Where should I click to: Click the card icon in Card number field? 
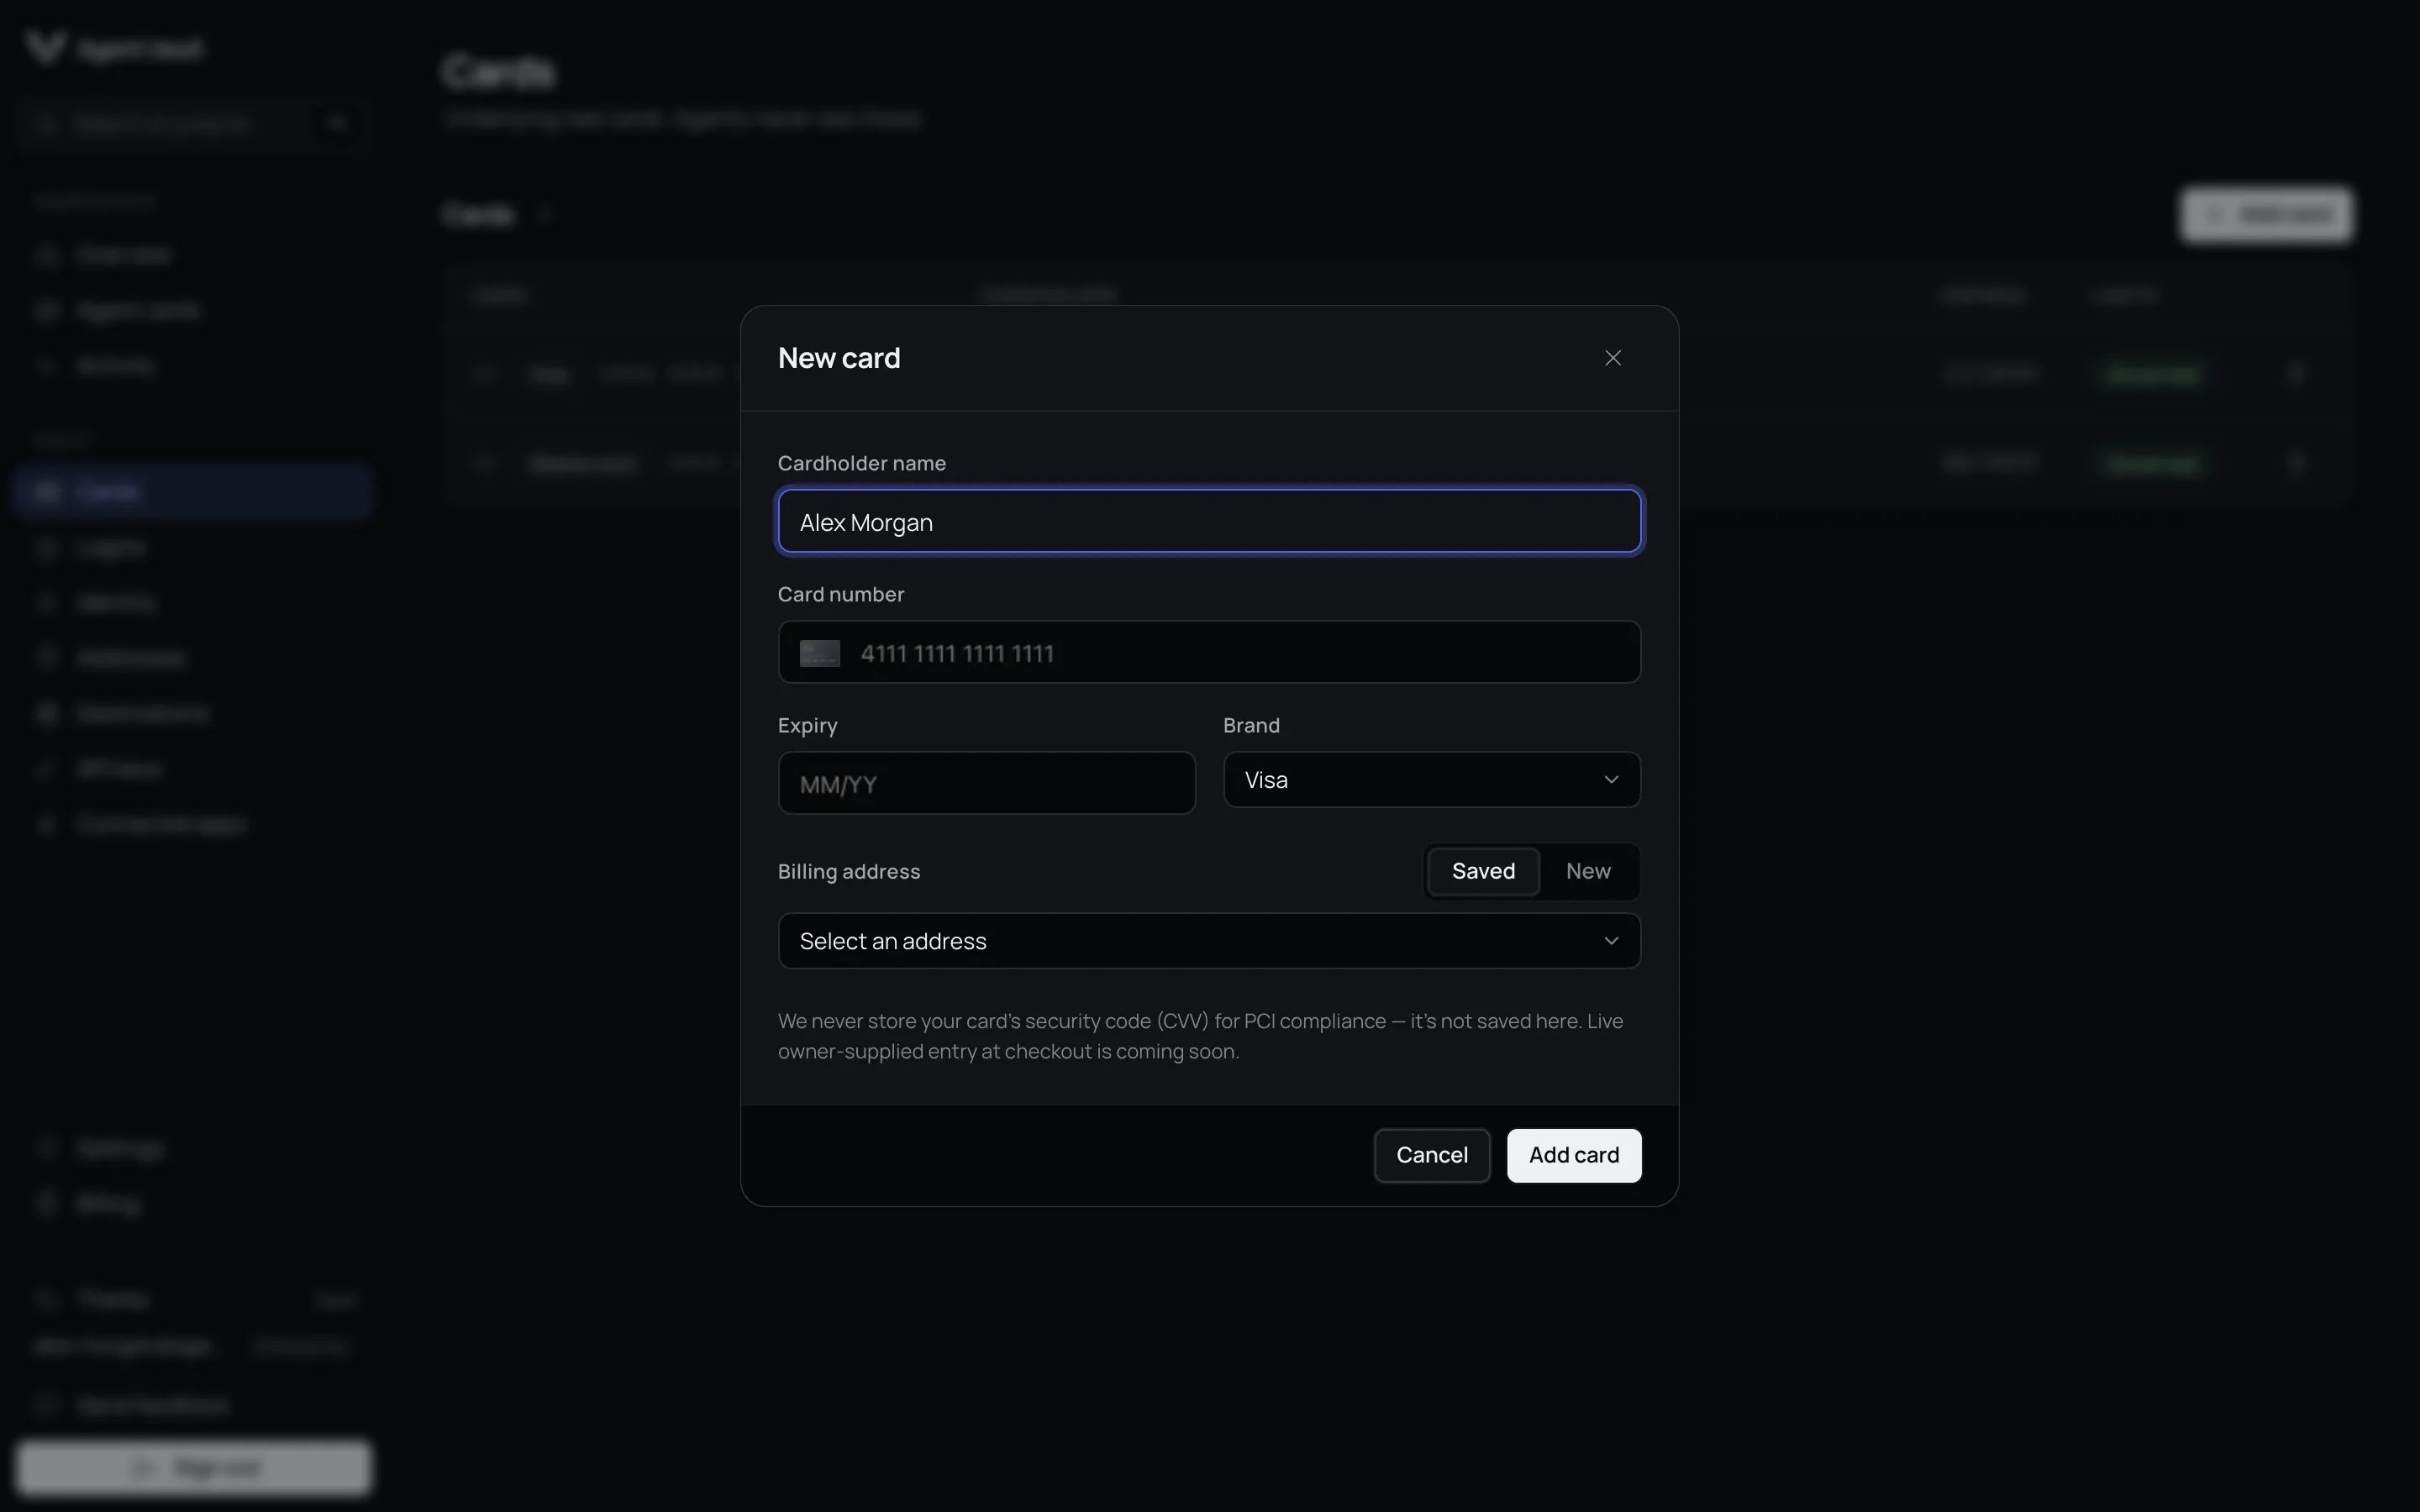point(819,653)
